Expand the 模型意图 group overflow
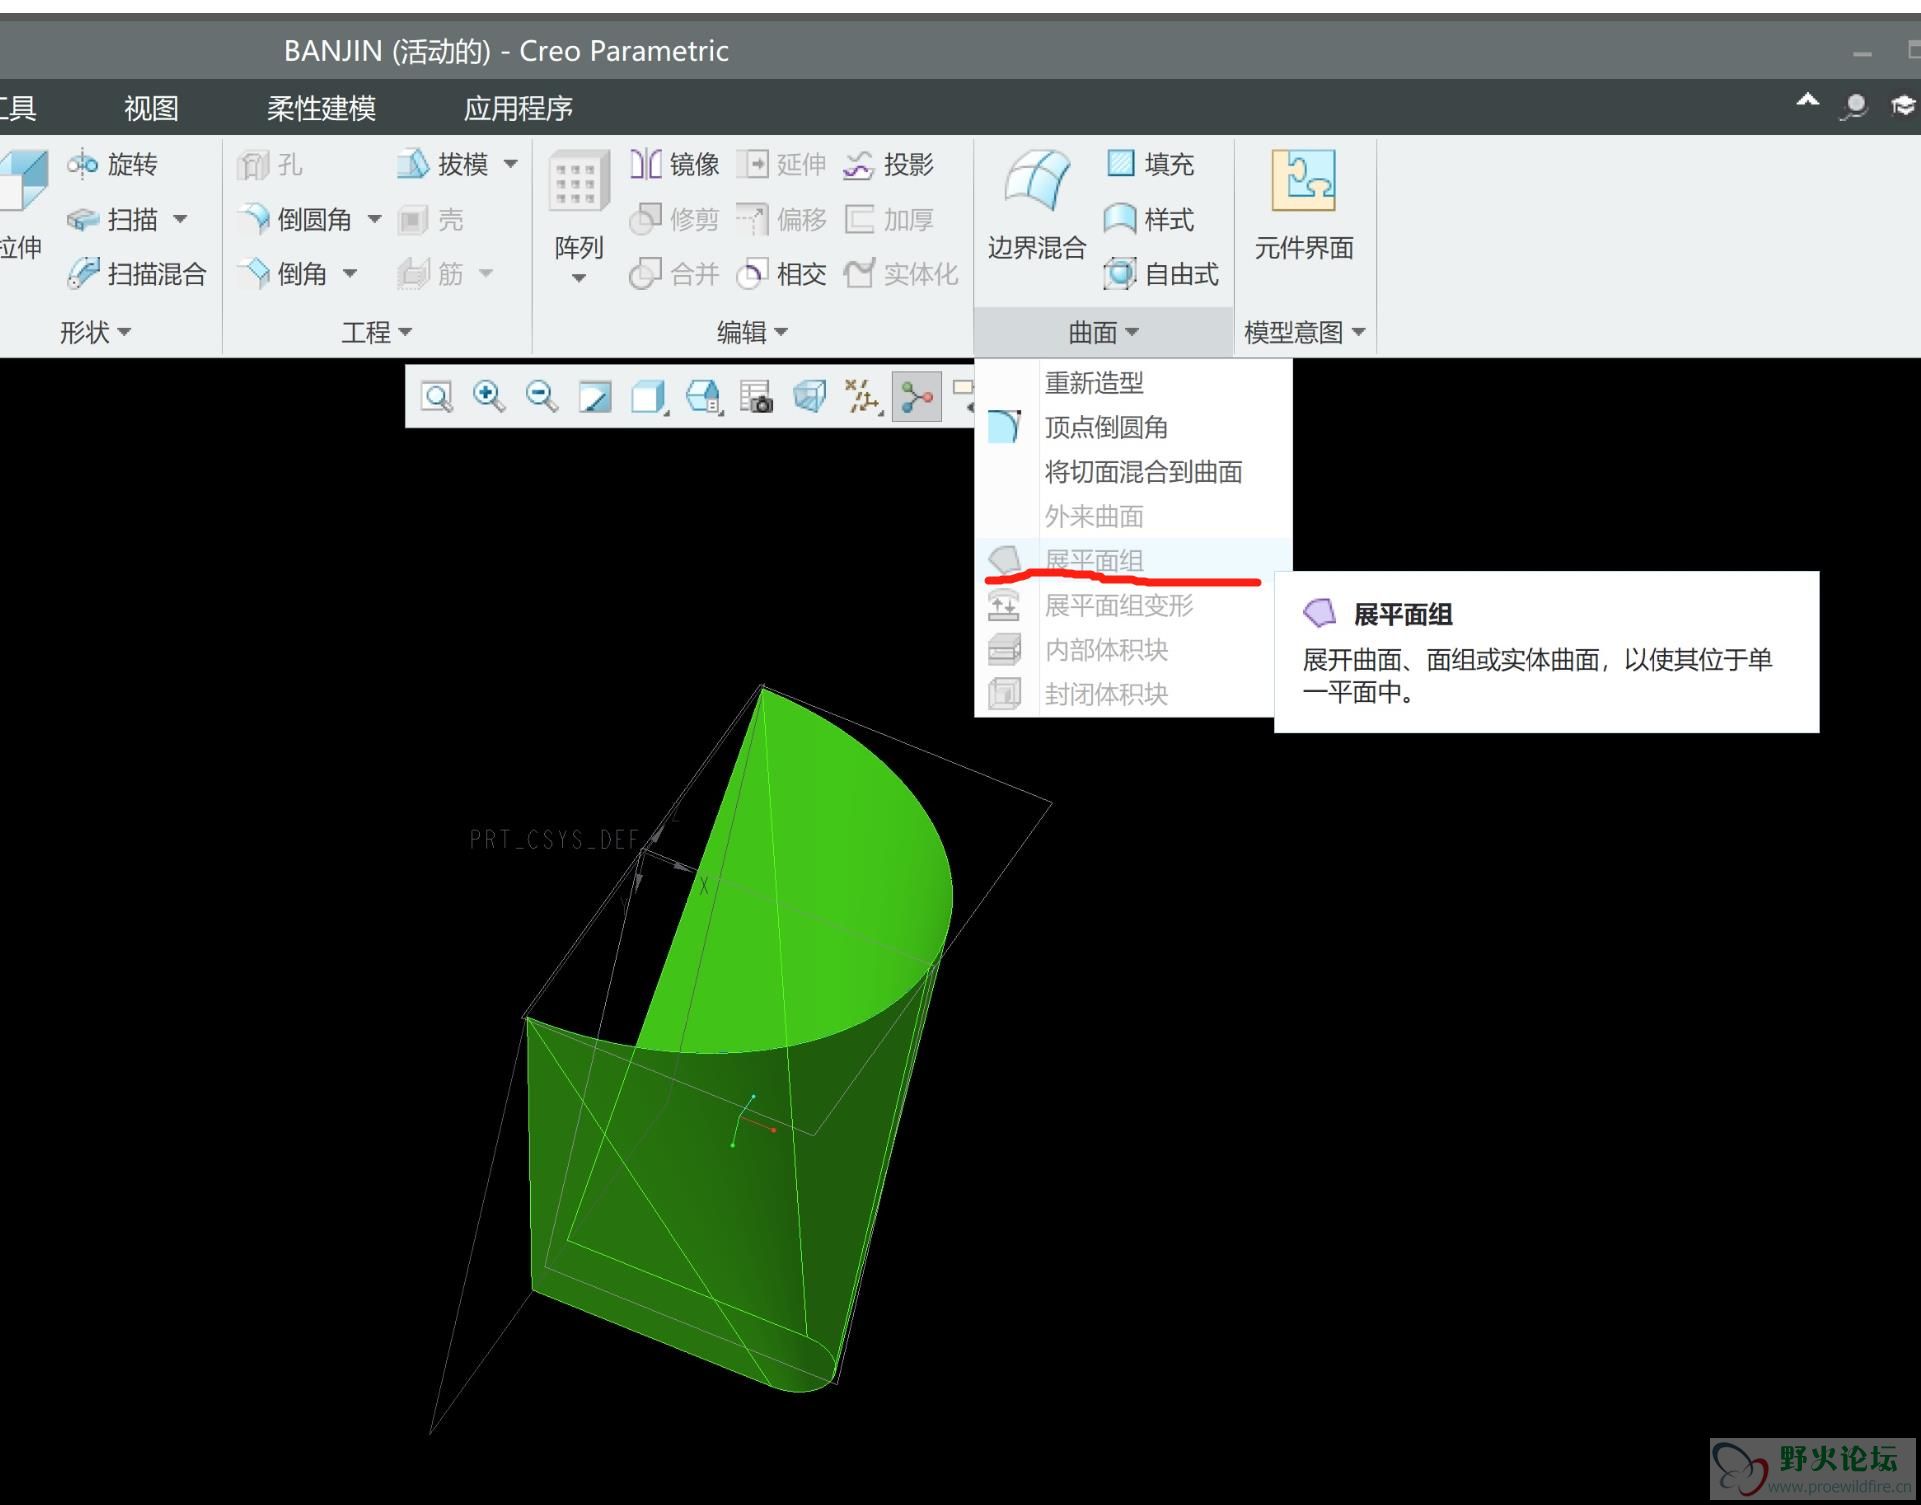Screen dimensions: 1921x1505 (x=1304, y=332)
